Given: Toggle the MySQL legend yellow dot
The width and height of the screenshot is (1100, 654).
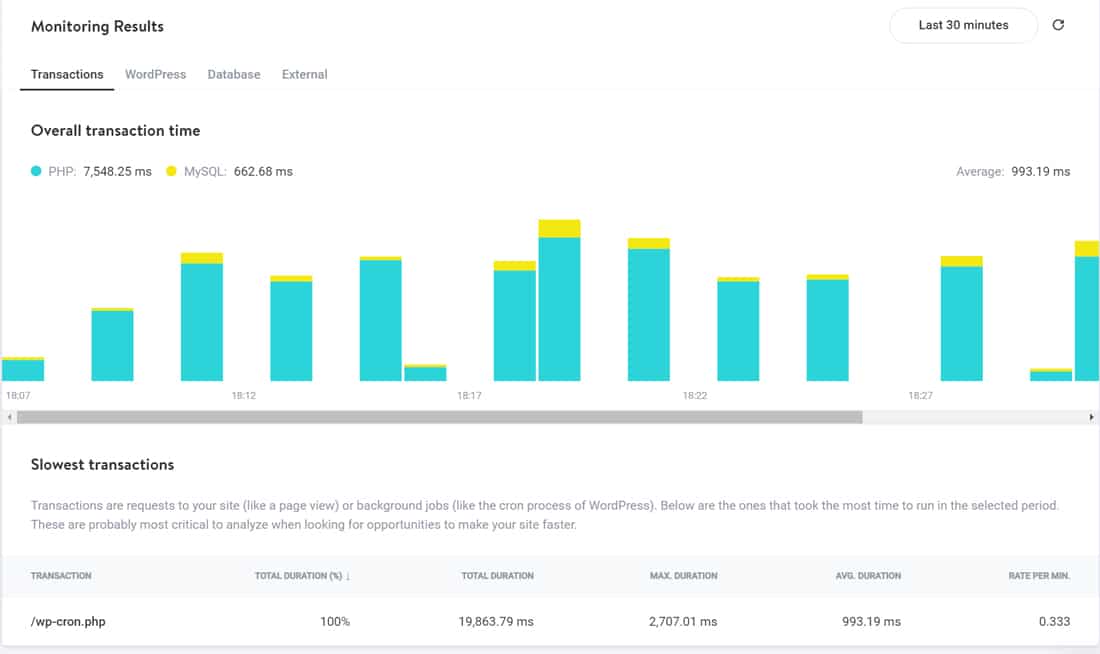Looking at the screenshot, I should 172,172.
